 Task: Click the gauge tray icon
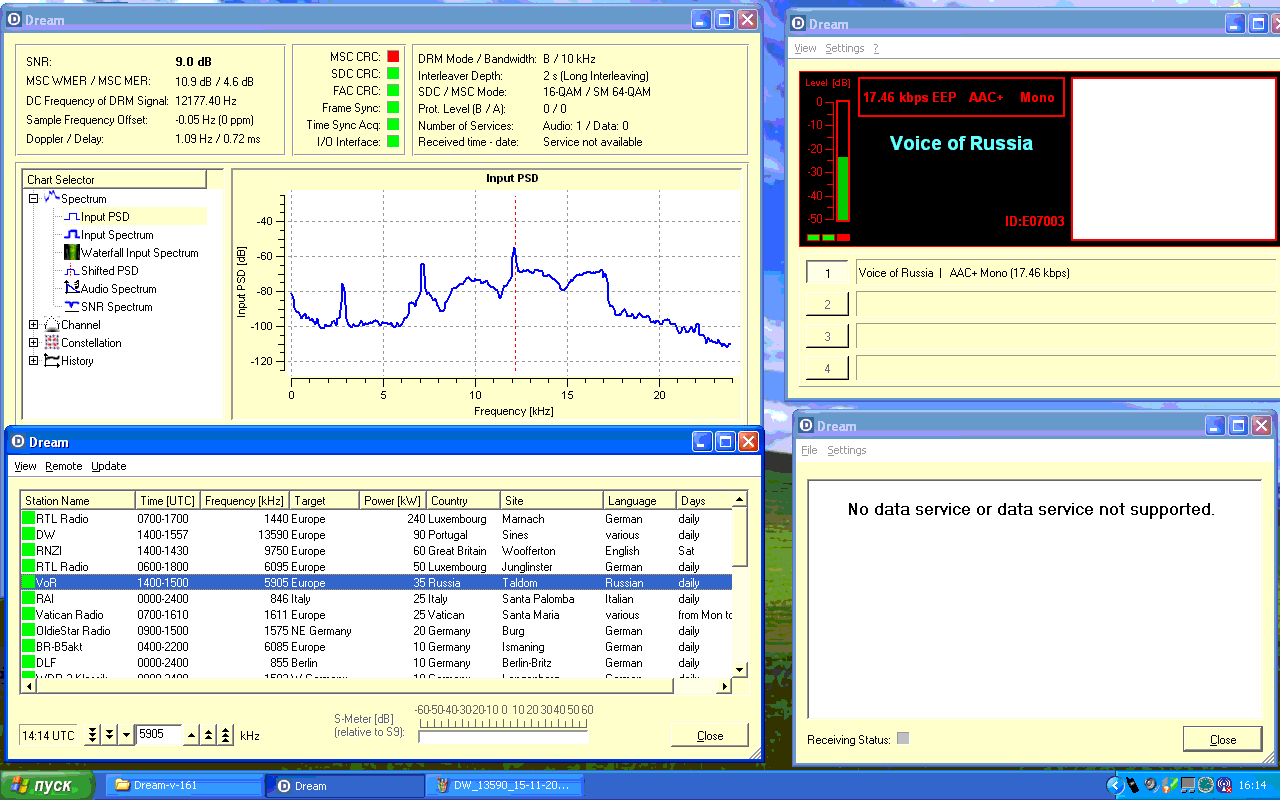pyautogui.click(x=1206, y=785)
